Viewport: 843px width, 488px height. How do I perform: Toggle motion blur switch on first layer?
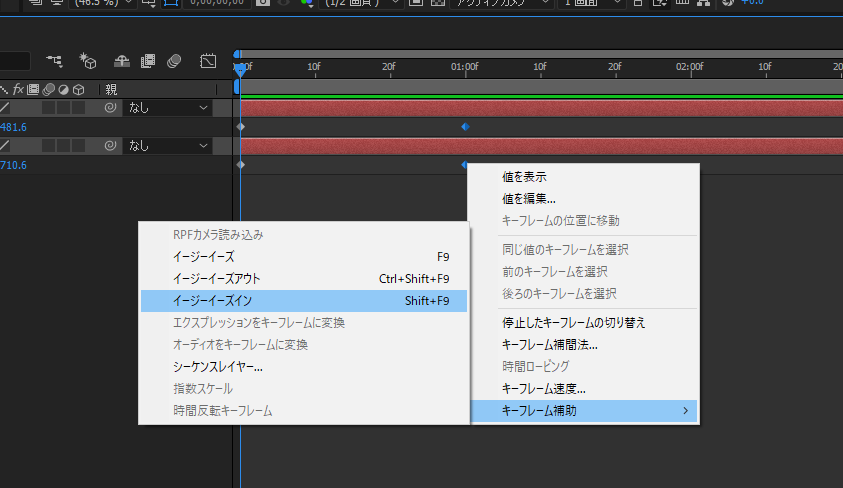(x=48, y=107)
